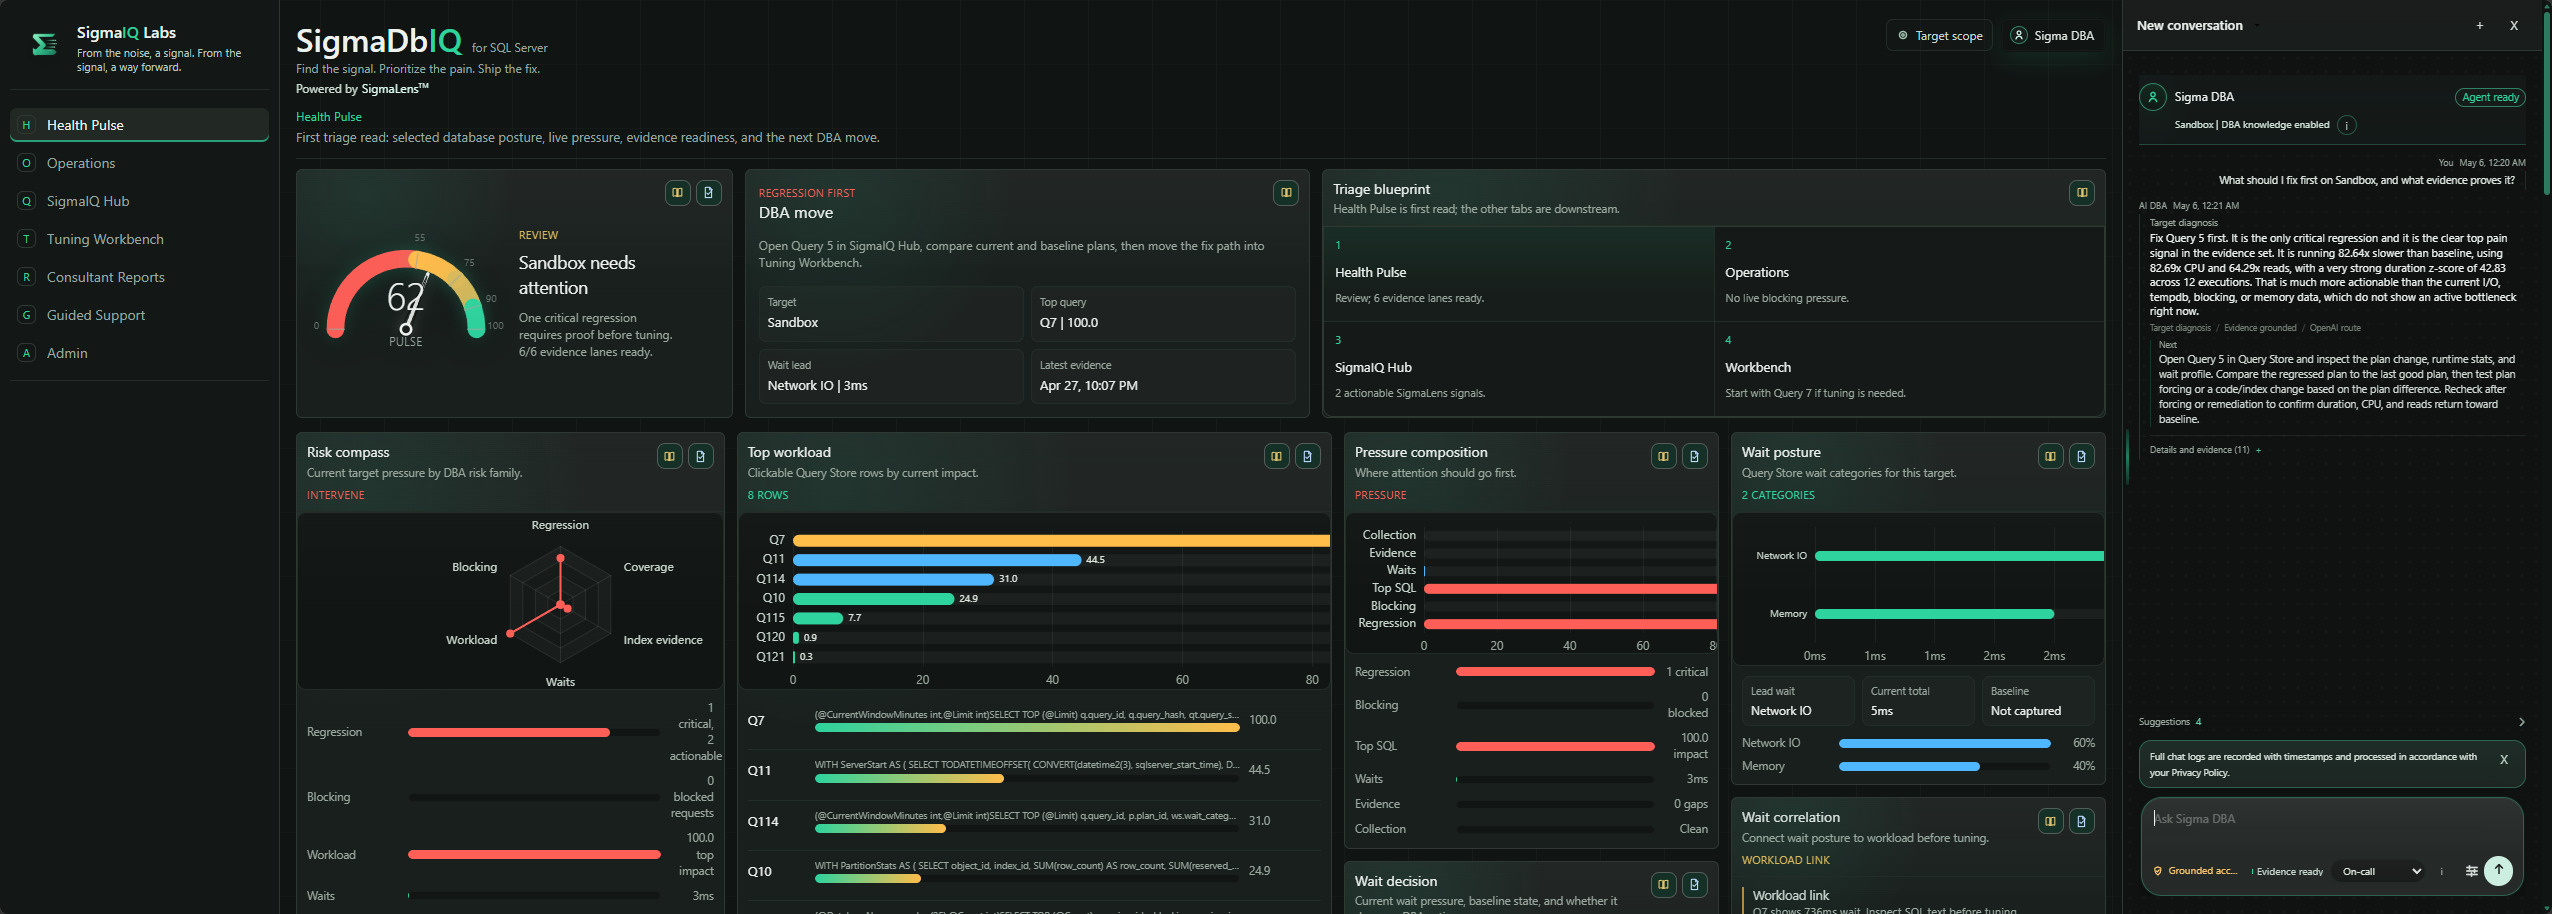The image size is (2552, 914).
Task: Expand Details and evidence (11)
Action: point(2205,450)
